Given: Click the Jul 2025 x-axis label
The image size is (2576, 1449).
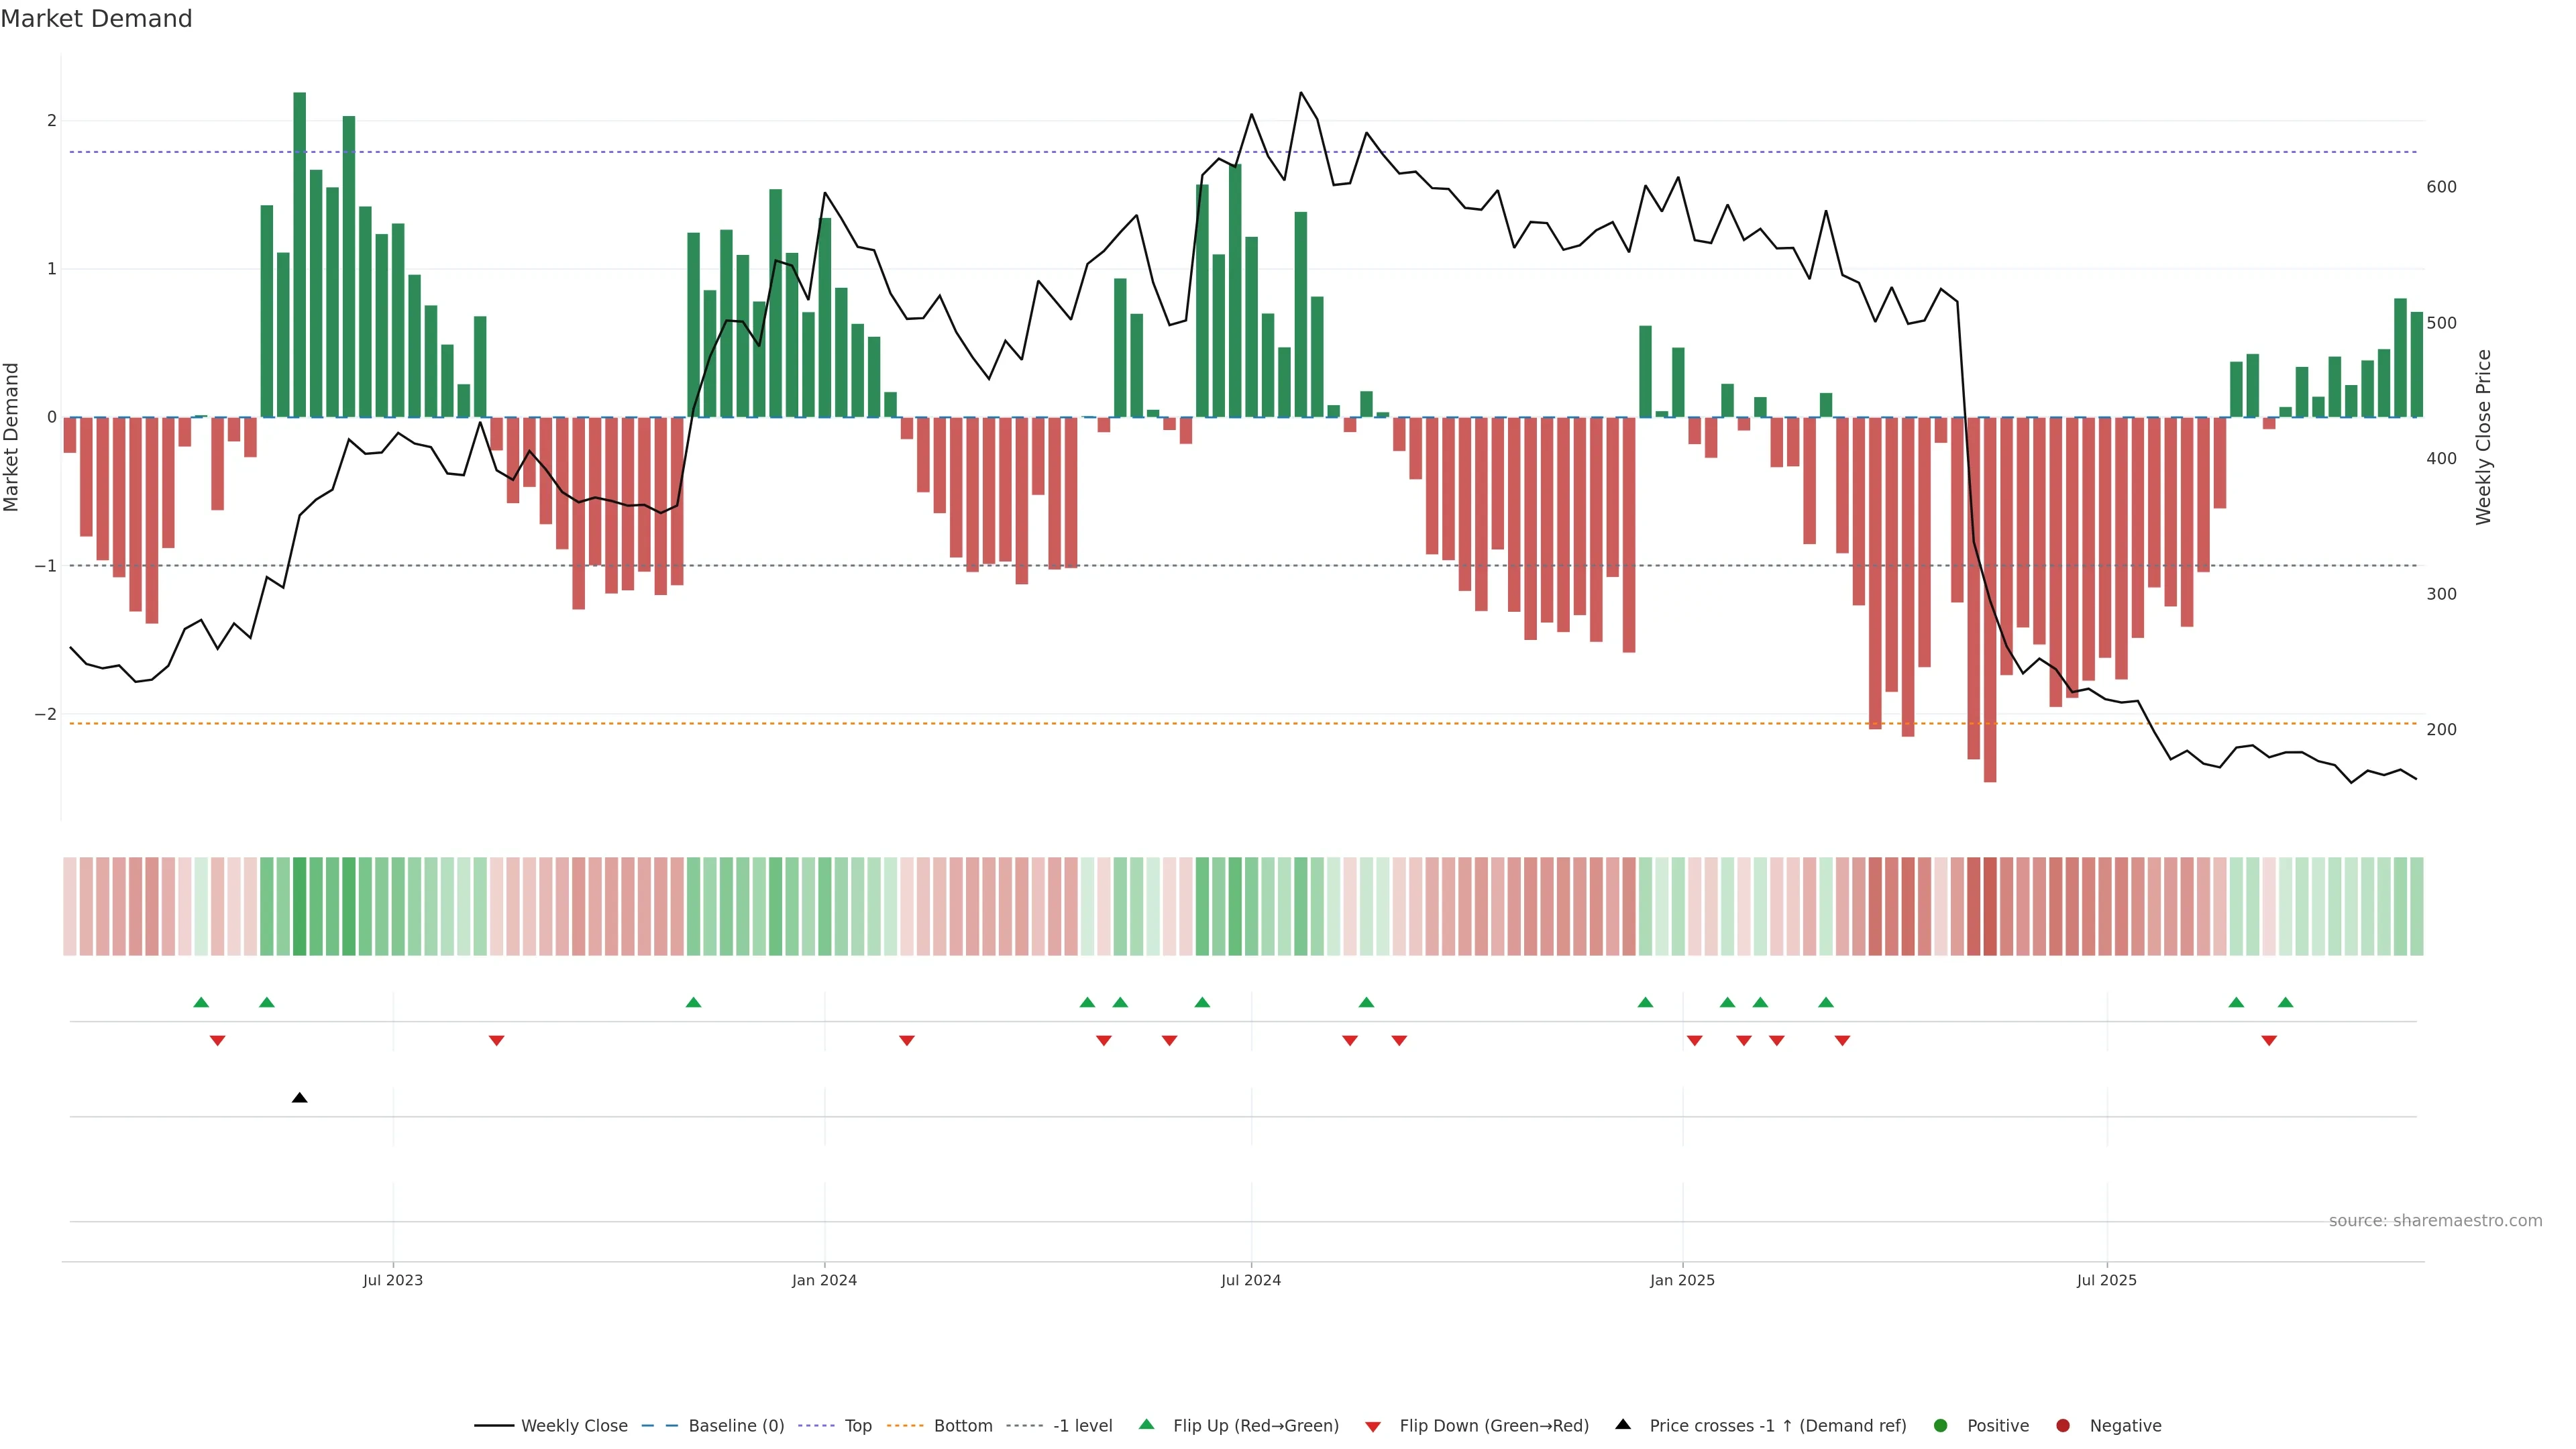Looking at the screenshot, I should [2106, 1280].
